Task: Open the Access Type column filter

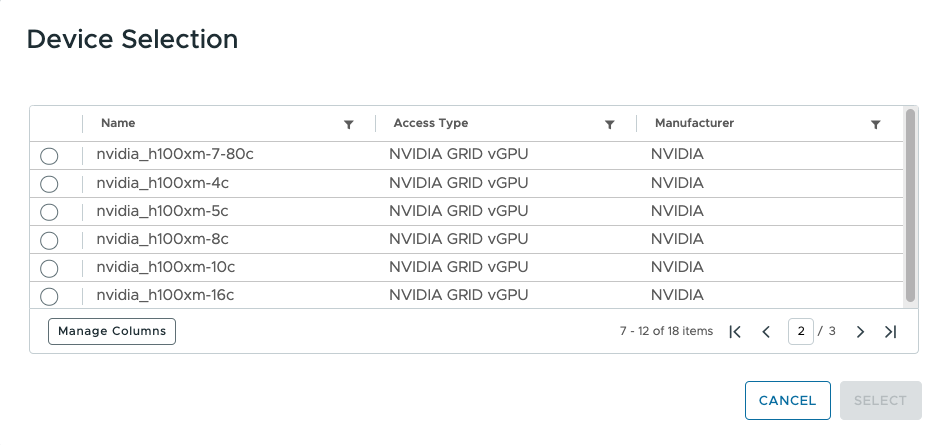Action: 609,125
